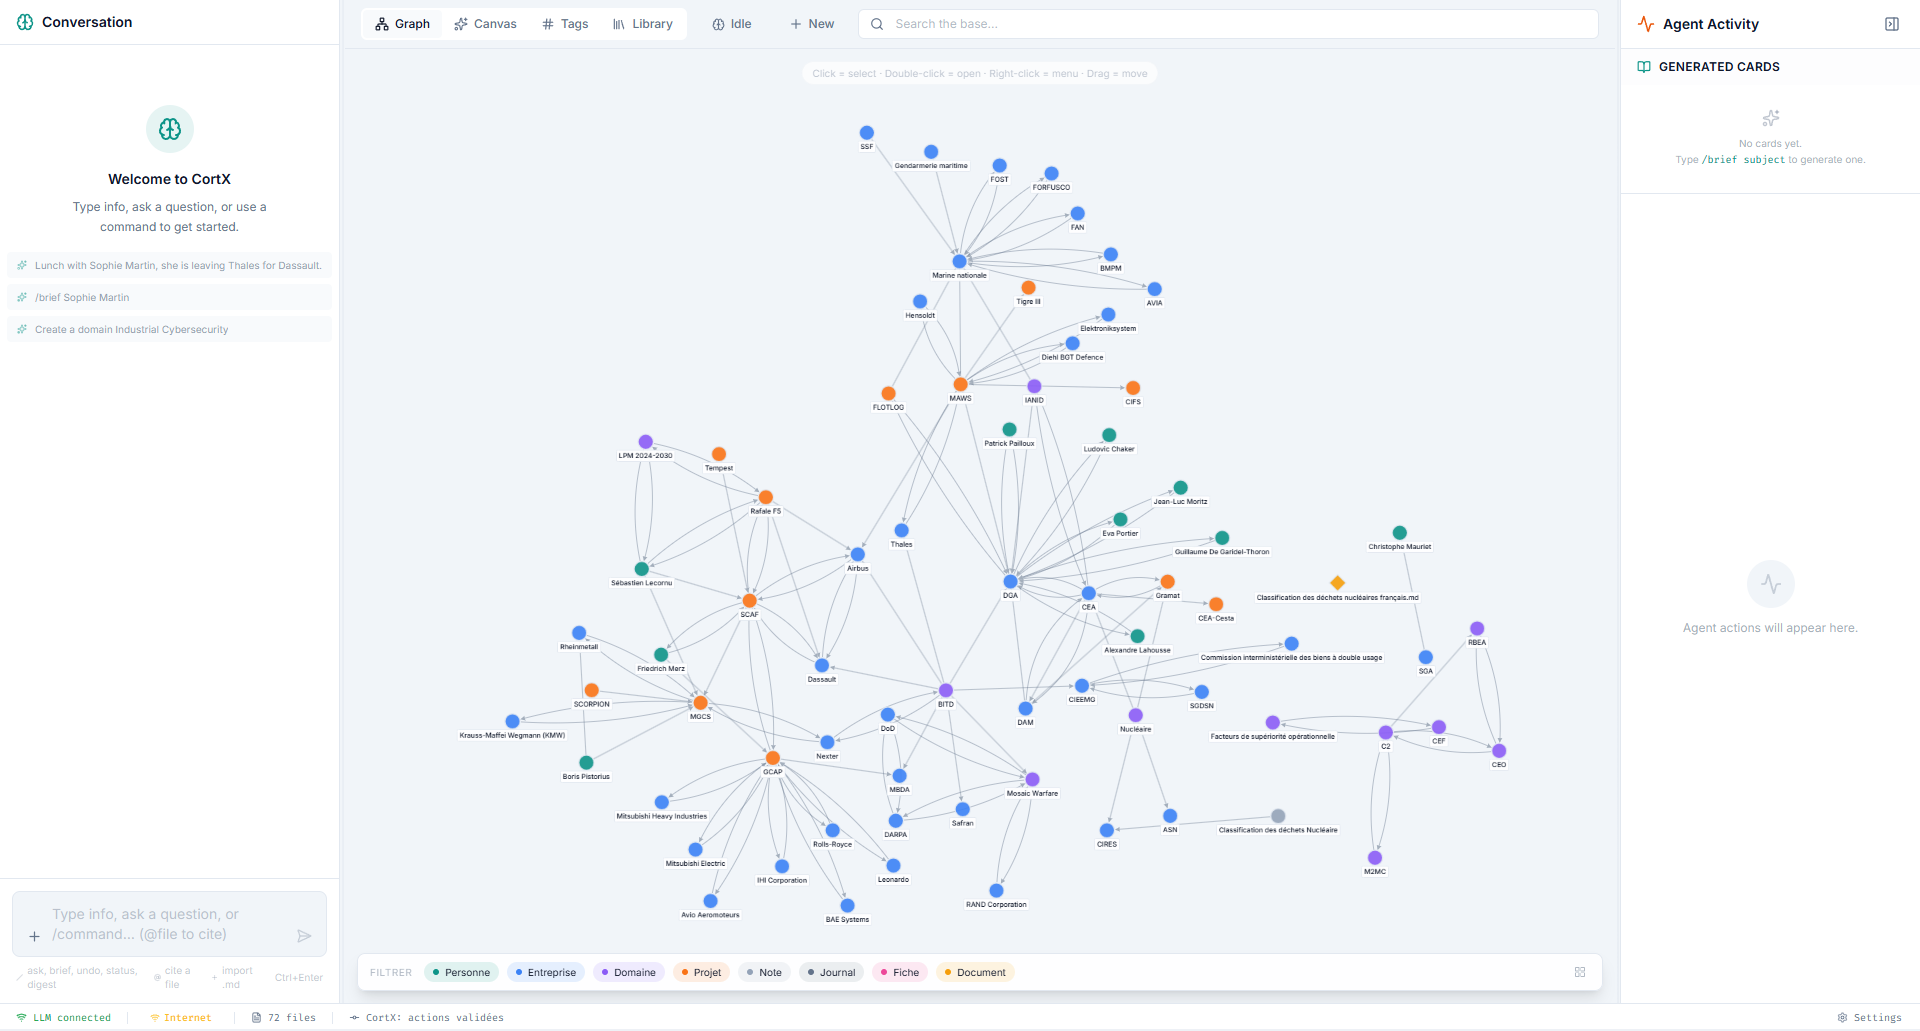Select the Idle mode icon in the toolbar
This screenshot has width=1920, height=1031.
(718, 23)
